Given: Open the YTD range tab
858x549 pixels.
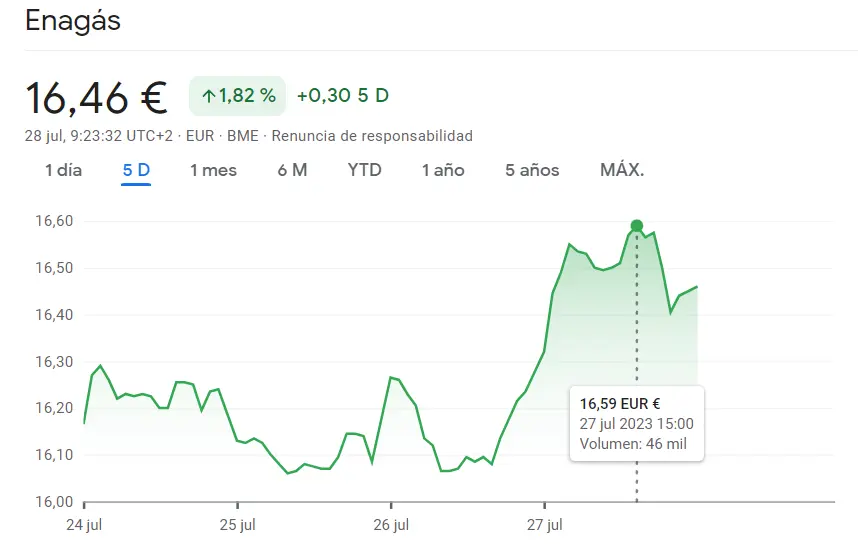Looking at the screenshot, I should pyautogui.click(x=364, y=170).
